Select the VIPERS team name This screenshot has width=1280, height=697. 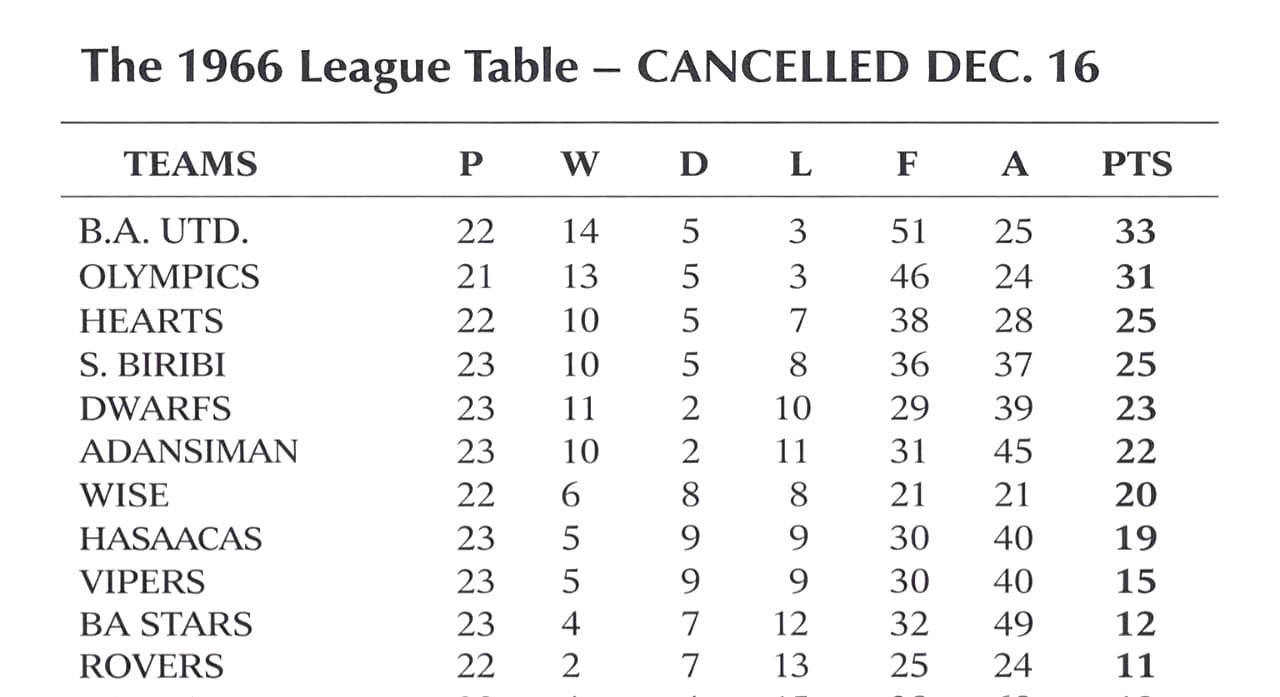[x=142, y=582]
